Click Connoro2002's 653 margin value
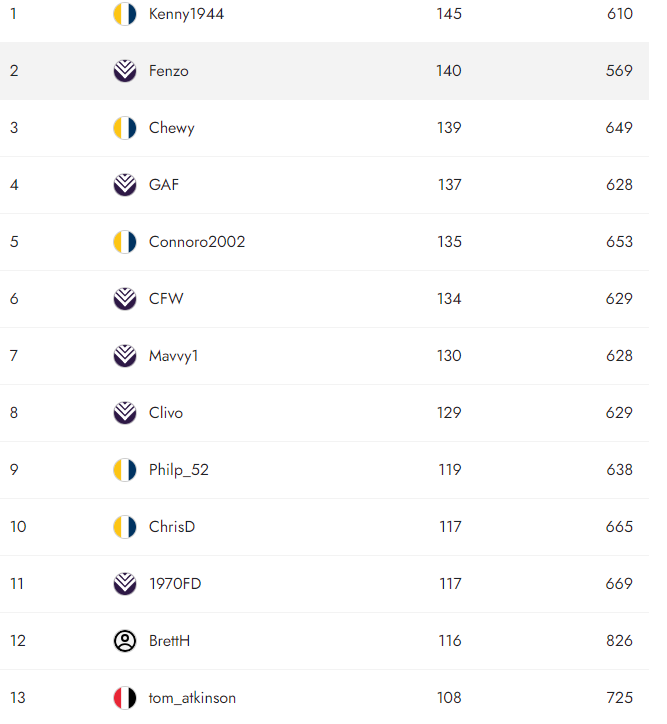 [620, 242]
